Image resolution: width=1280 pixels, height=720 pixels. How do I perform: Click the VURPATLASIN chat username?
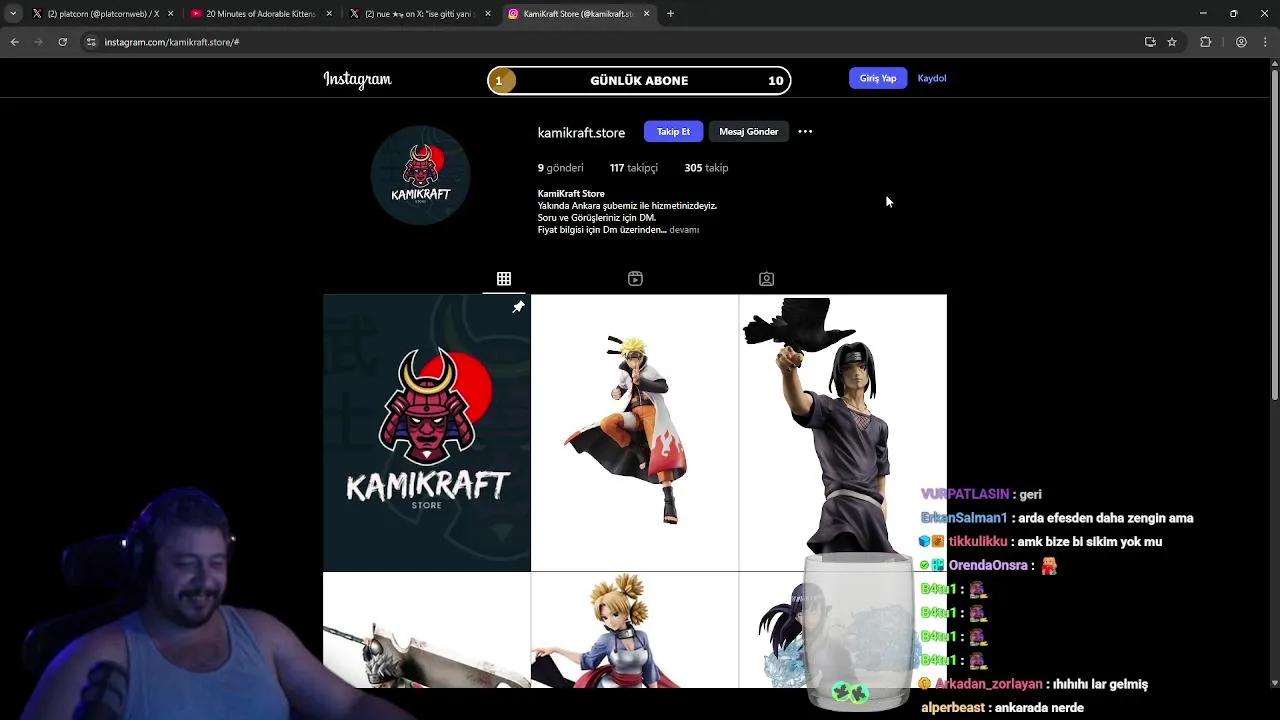pos(965,494)
